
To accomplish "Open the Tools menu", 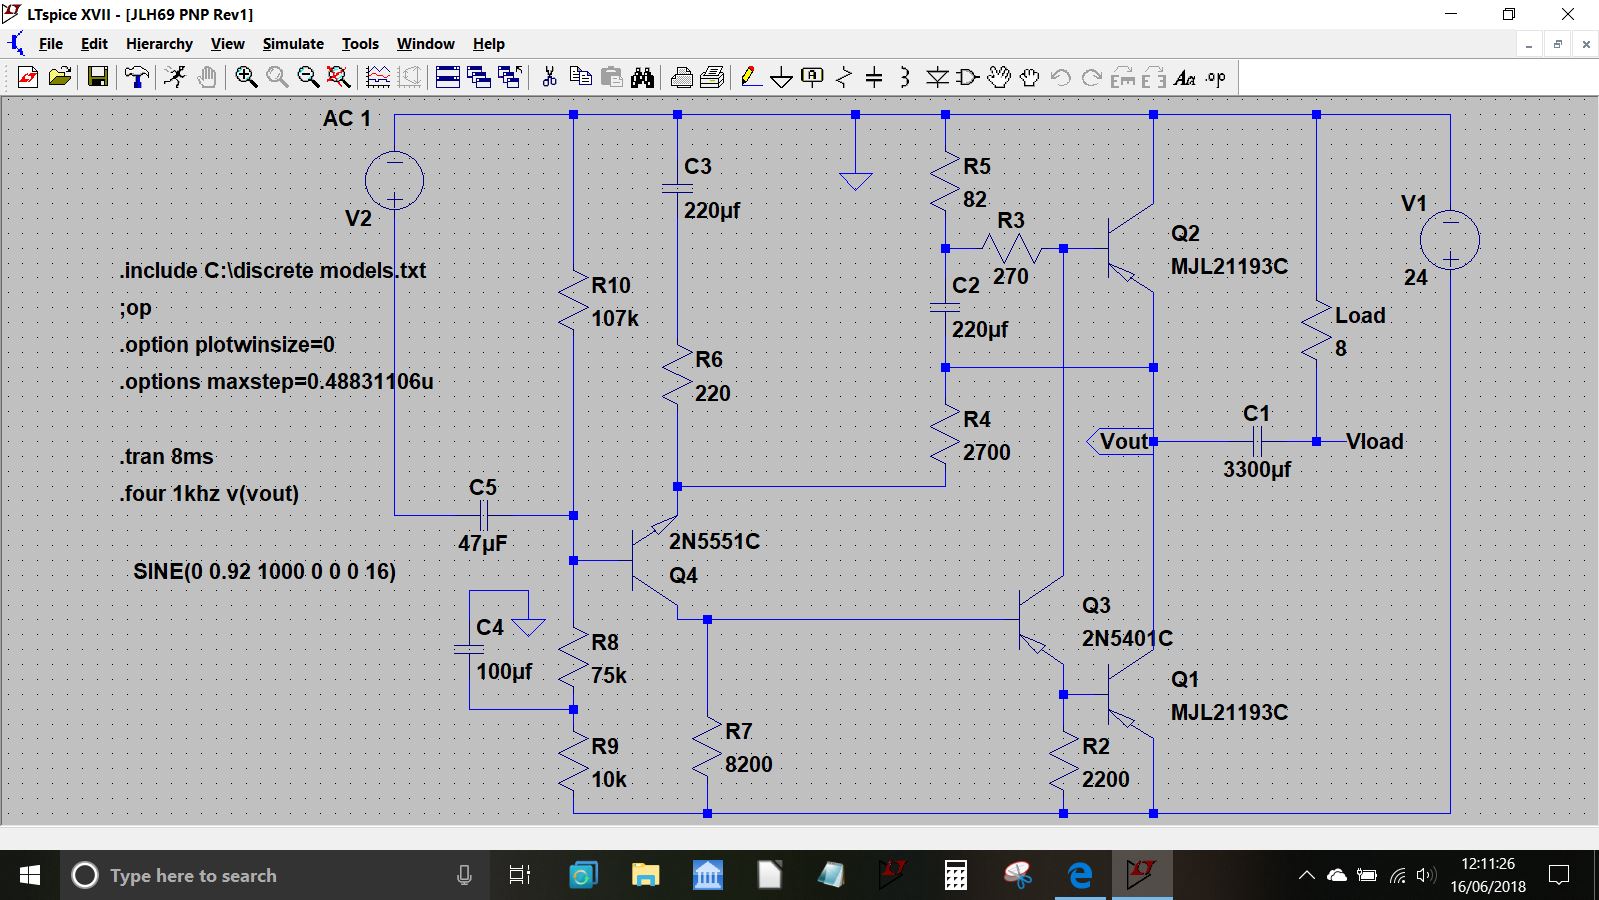I will tap(360, 44).
